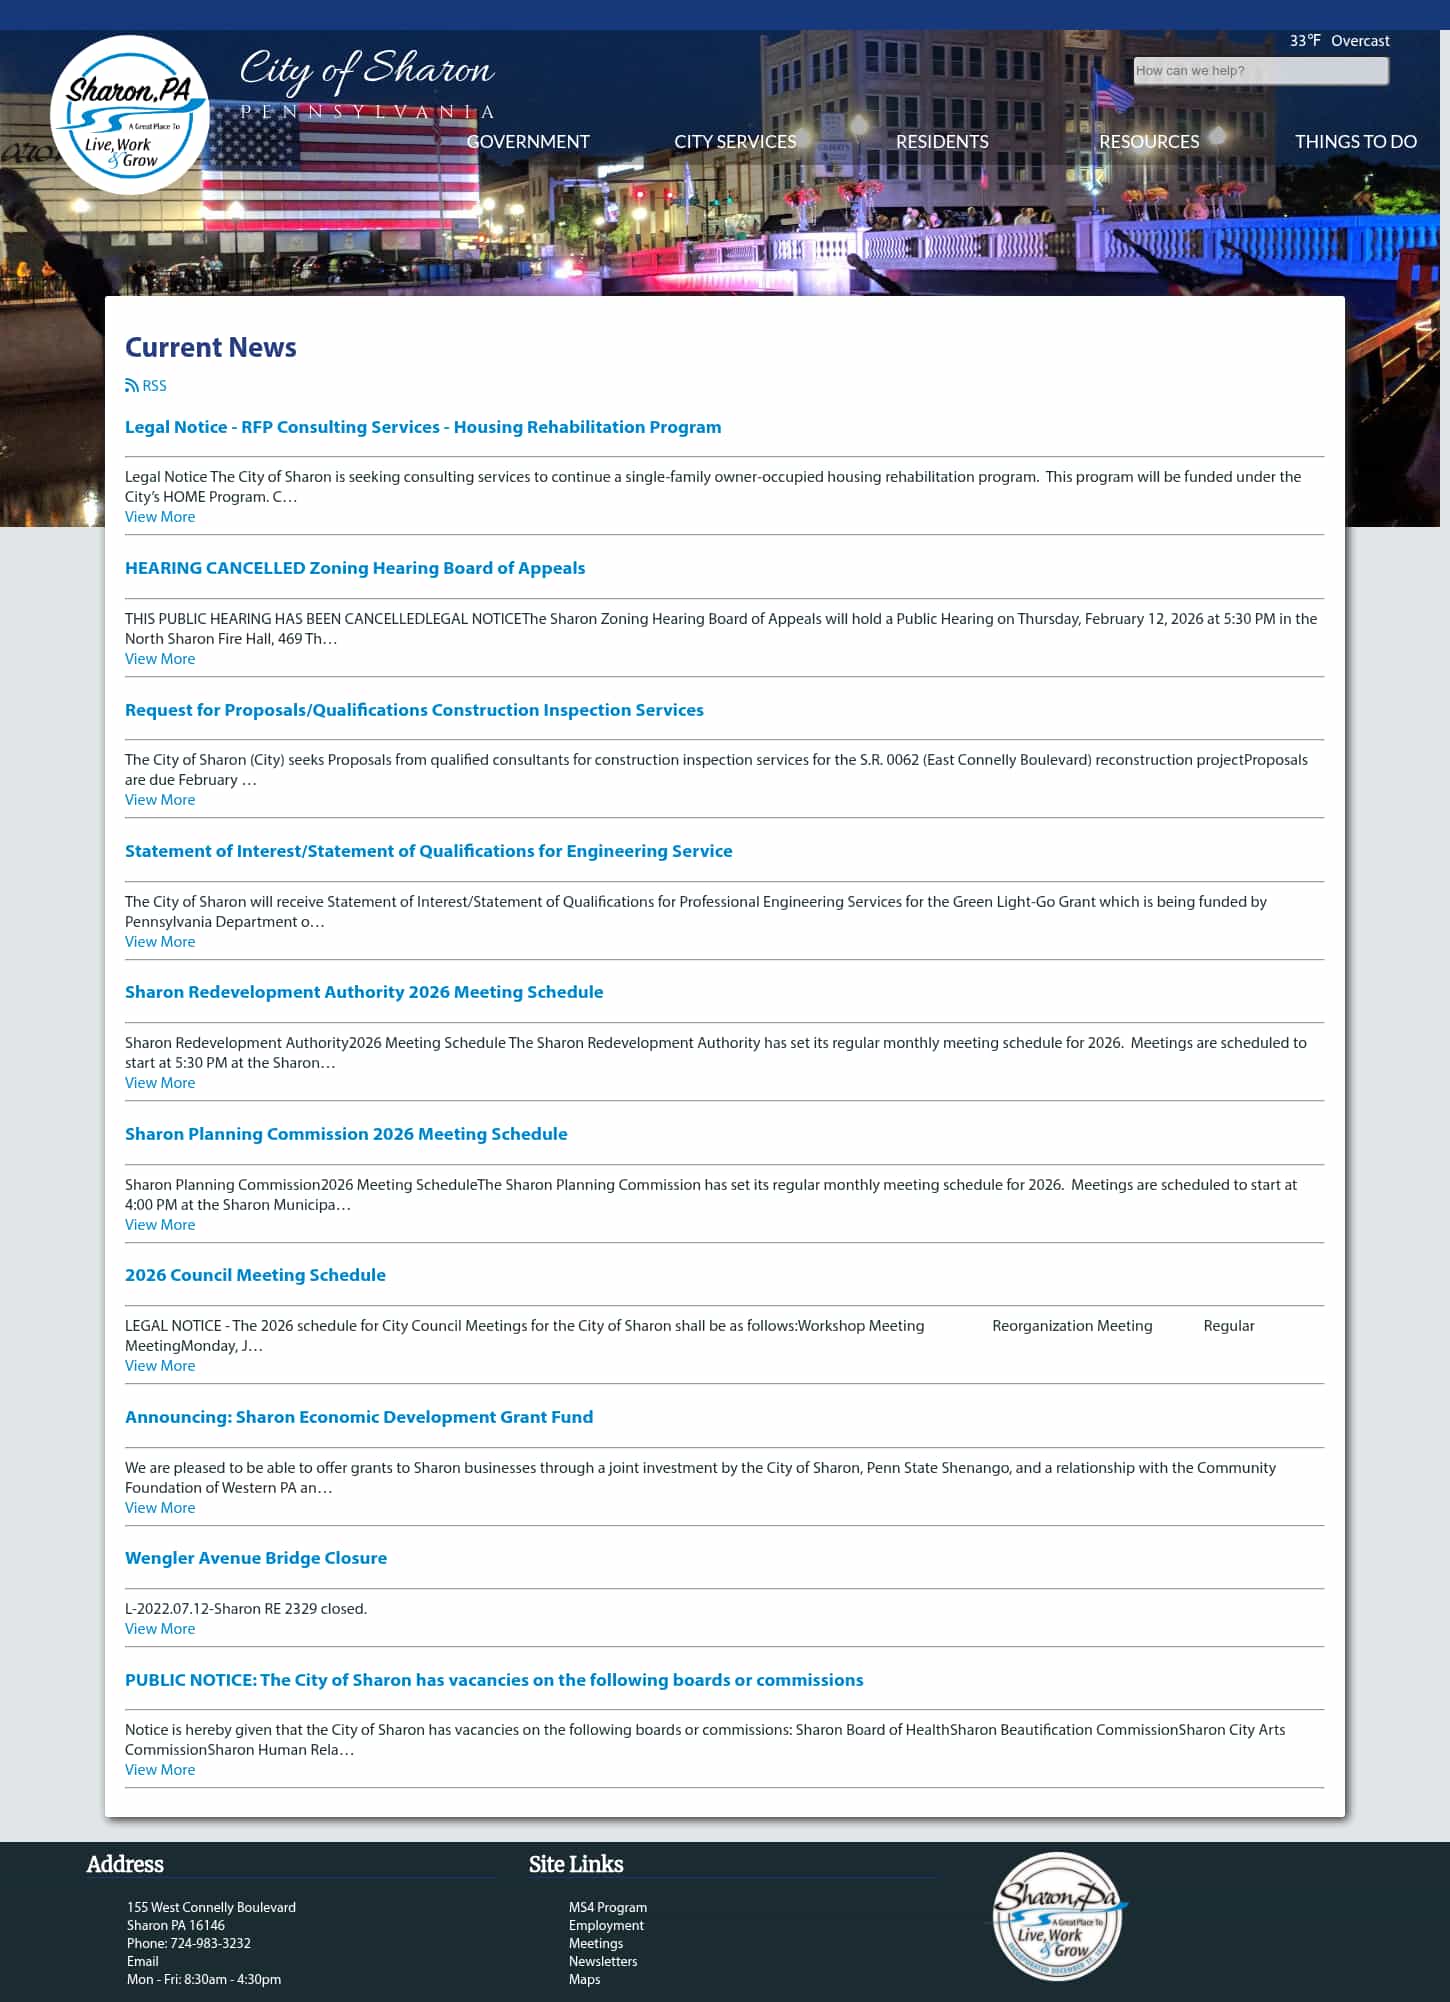The image size is (1450, 2002).
Task: Open PUBLIC NOTICE board vacancies article
Action: pos(494,1680)
